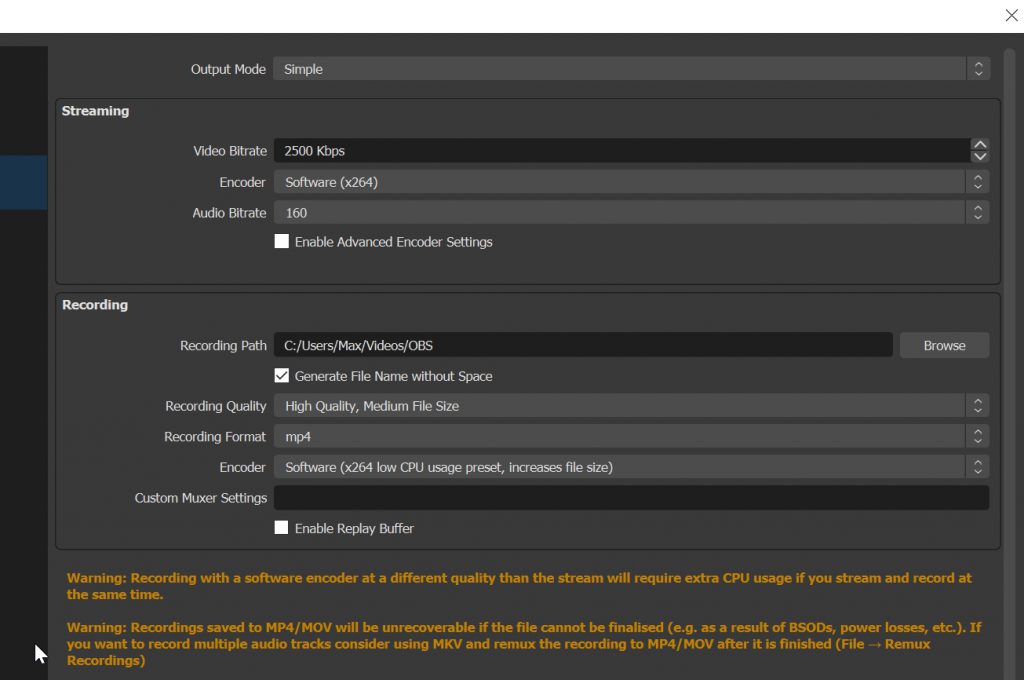
Task: Click the up arrow on Video Bitrate
Action: (x=980, y=145)
